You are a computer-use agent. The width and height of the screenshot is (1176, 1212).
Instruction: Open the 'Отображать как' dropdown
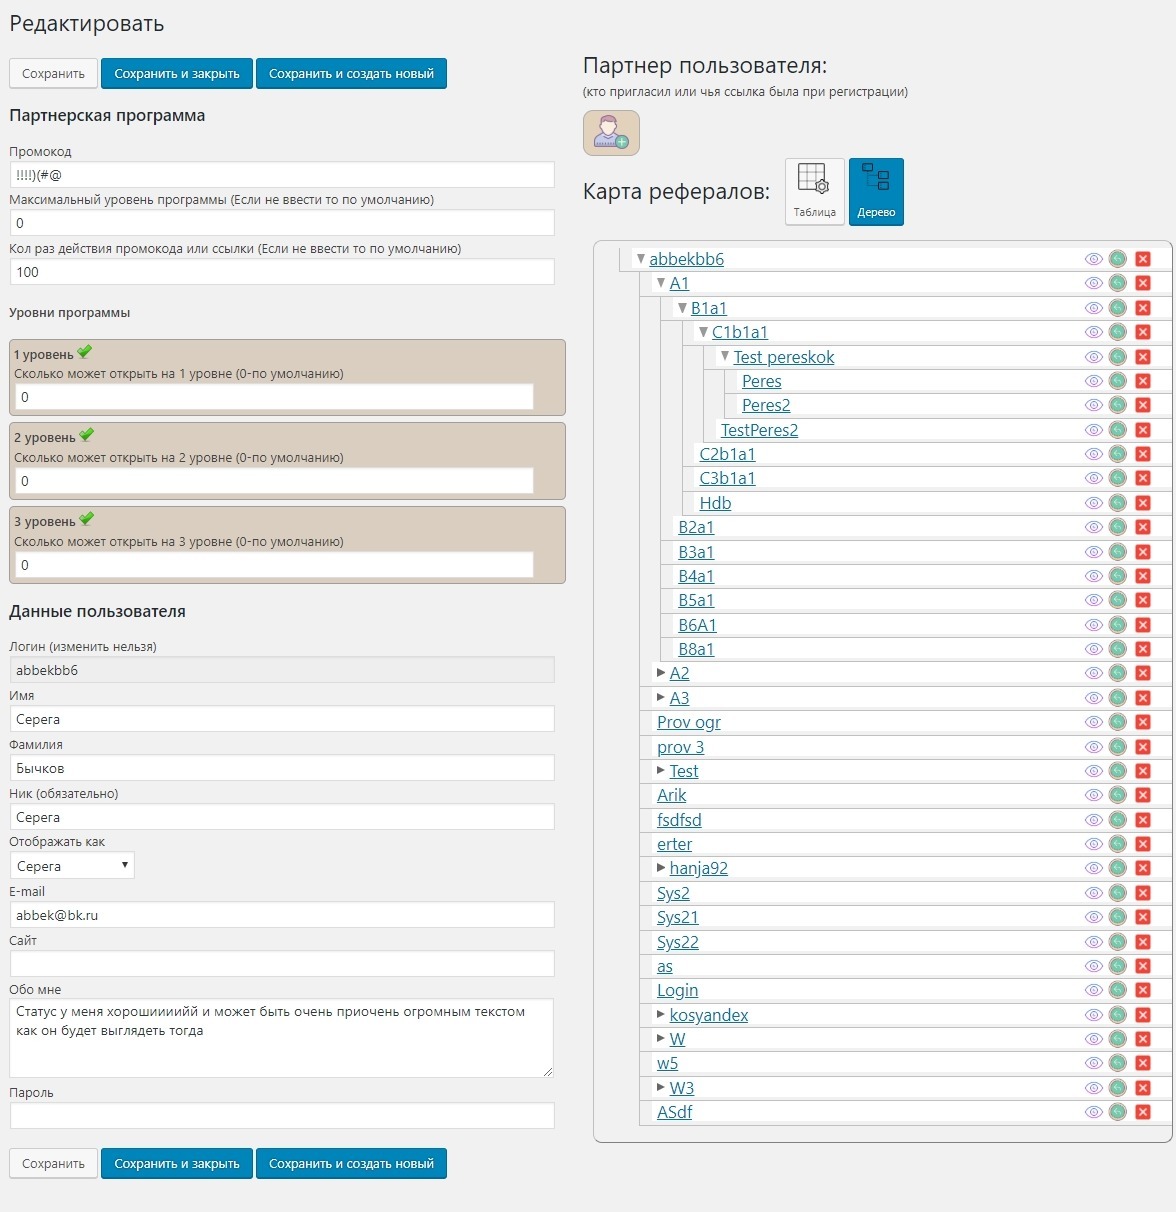pos(72,866)
